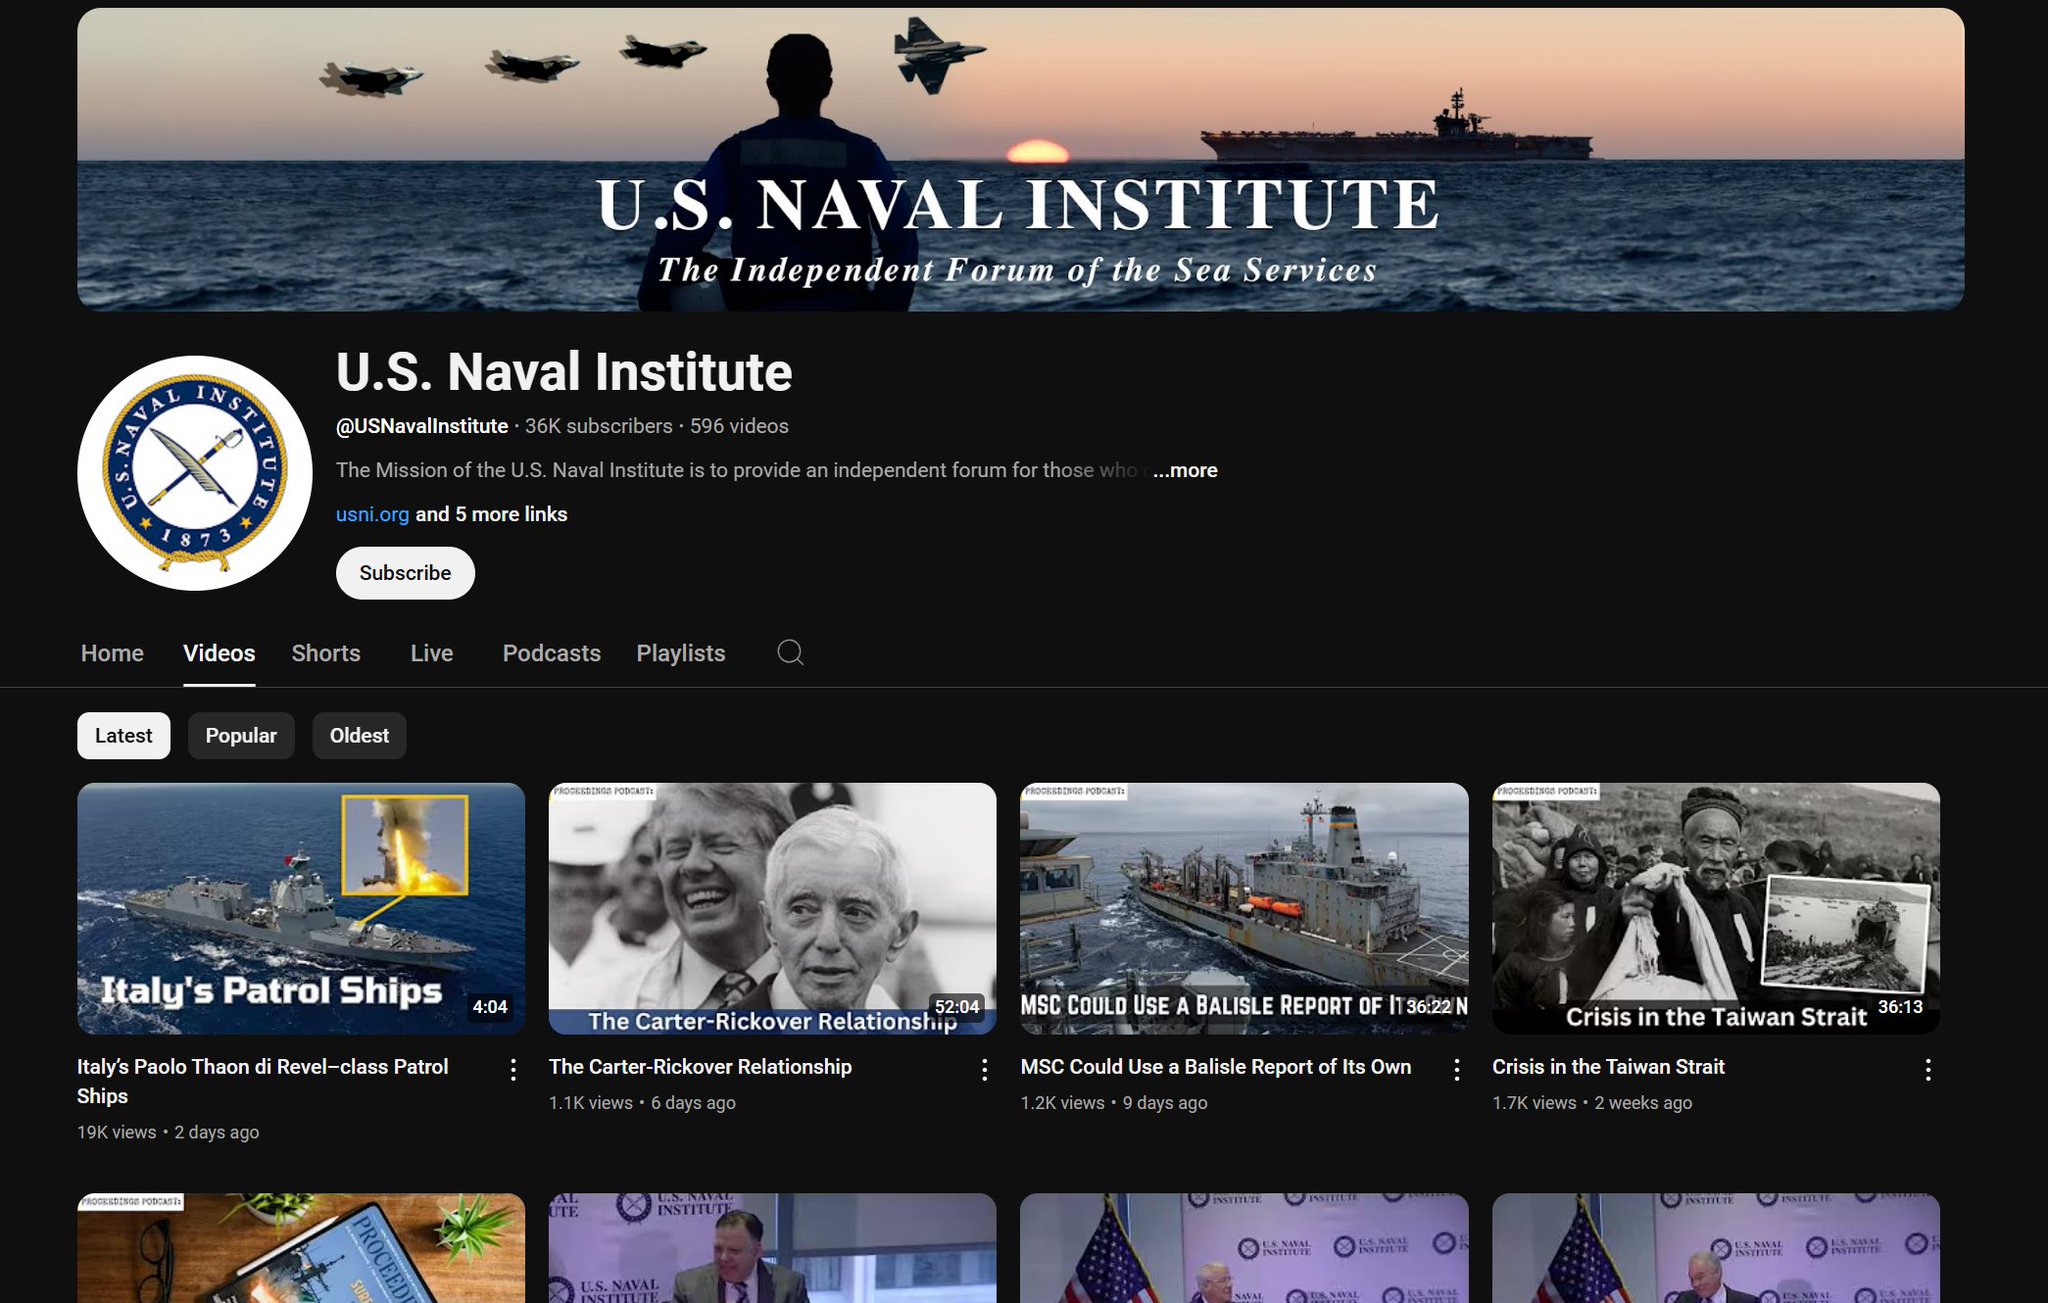Open second-row Proceedings magazine video thumbnail

[301, 1247]
